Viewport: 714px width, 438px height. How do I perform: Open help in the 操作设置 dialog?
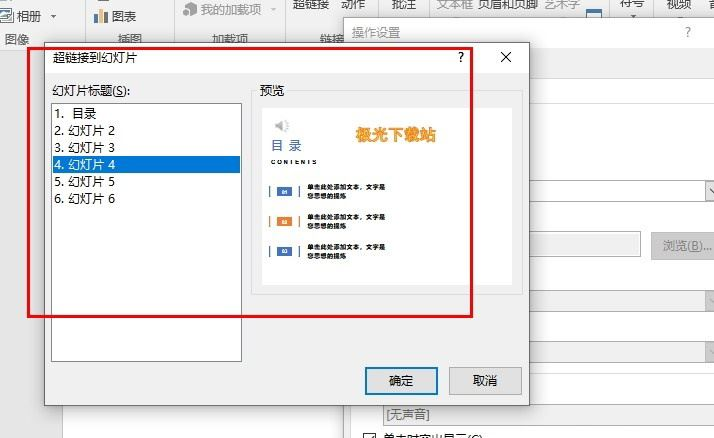[688, 32]
